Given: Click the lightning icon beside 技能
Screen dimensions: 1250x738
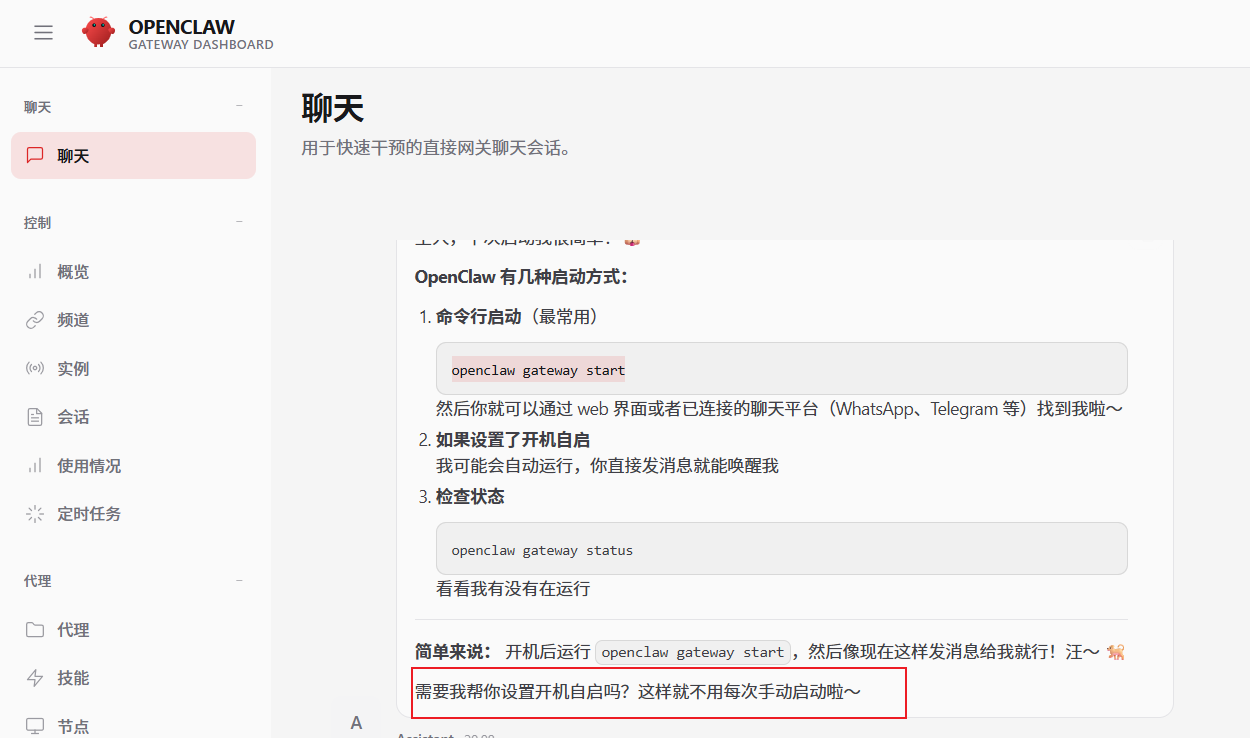Looking at the screenshot, I should pyautogui.click(x=35, y=678).
